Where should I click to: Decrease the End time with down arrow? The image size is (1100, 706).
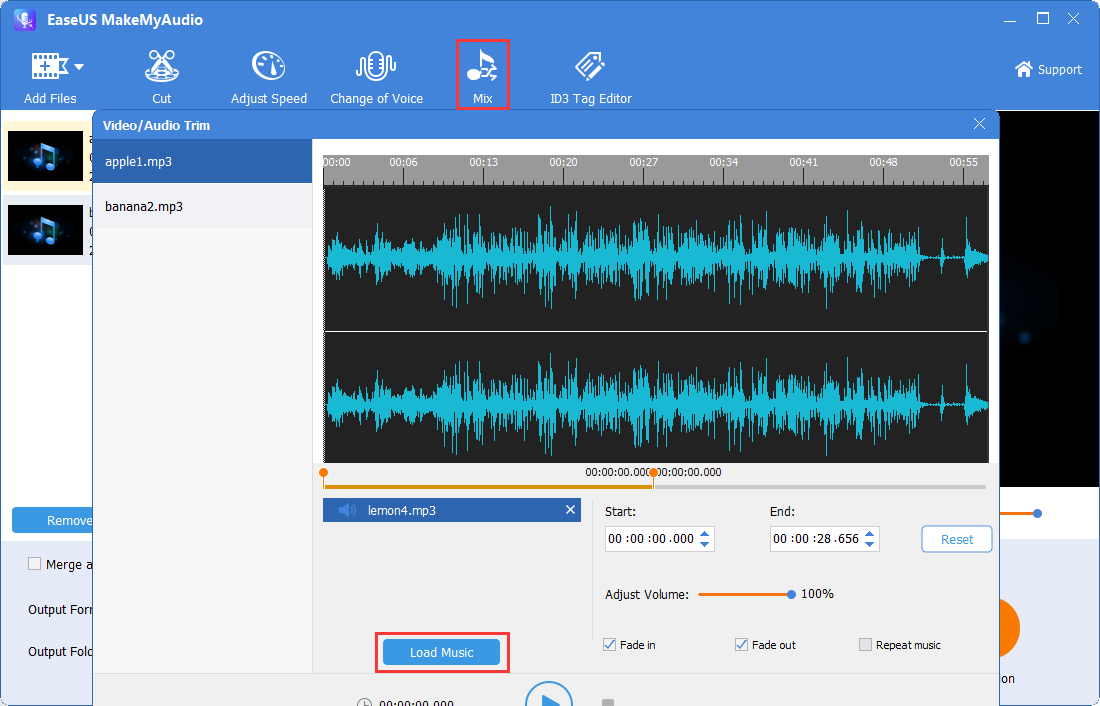pyautogui.click(x=870, y=545)
